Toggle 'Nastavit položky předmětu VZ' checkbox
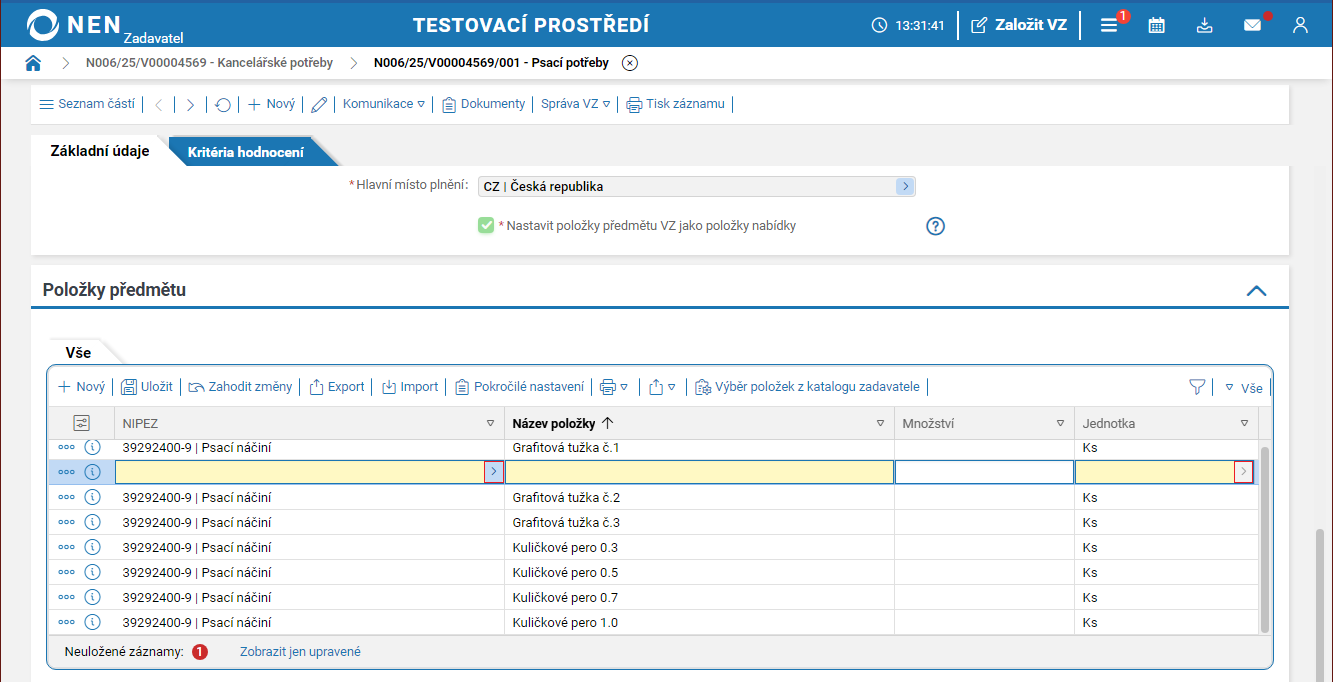Image resolution: width=1333 pixels, height=682 pixels. (x=486, y=226)
